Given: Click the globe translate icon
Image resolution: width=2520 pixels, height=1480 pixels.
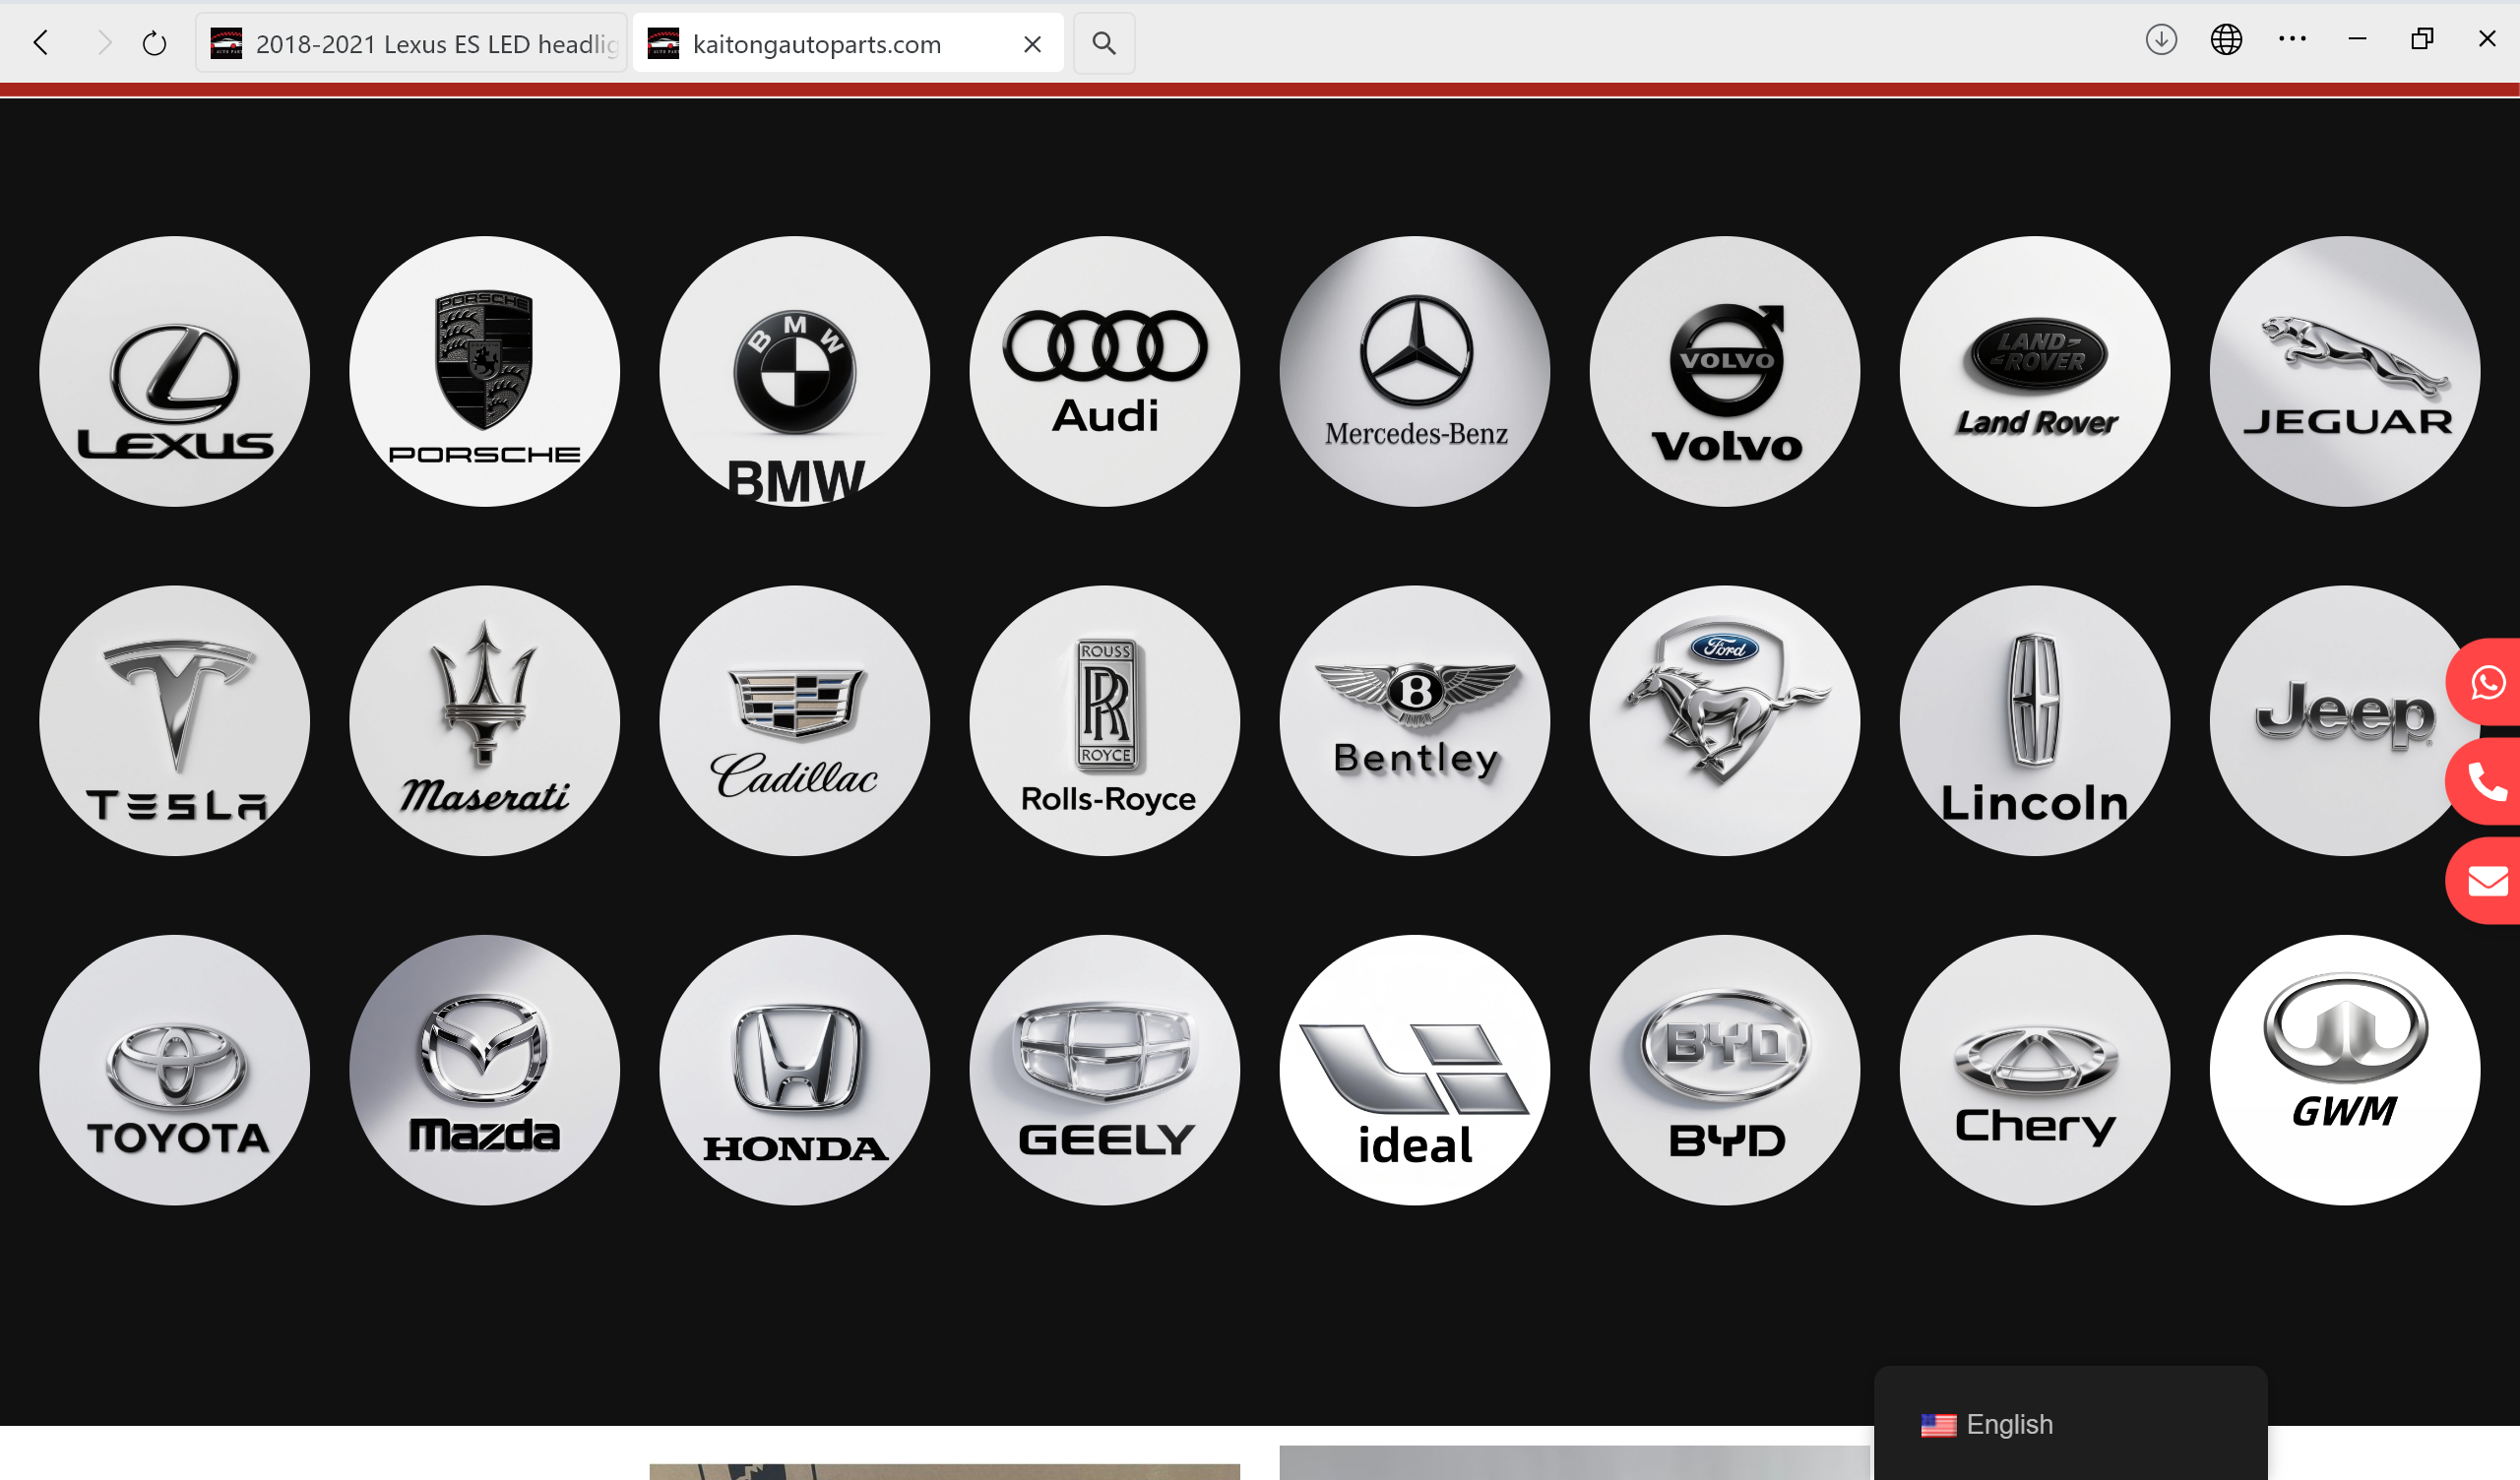Looking at the screenshot, I should (2225, 40).
